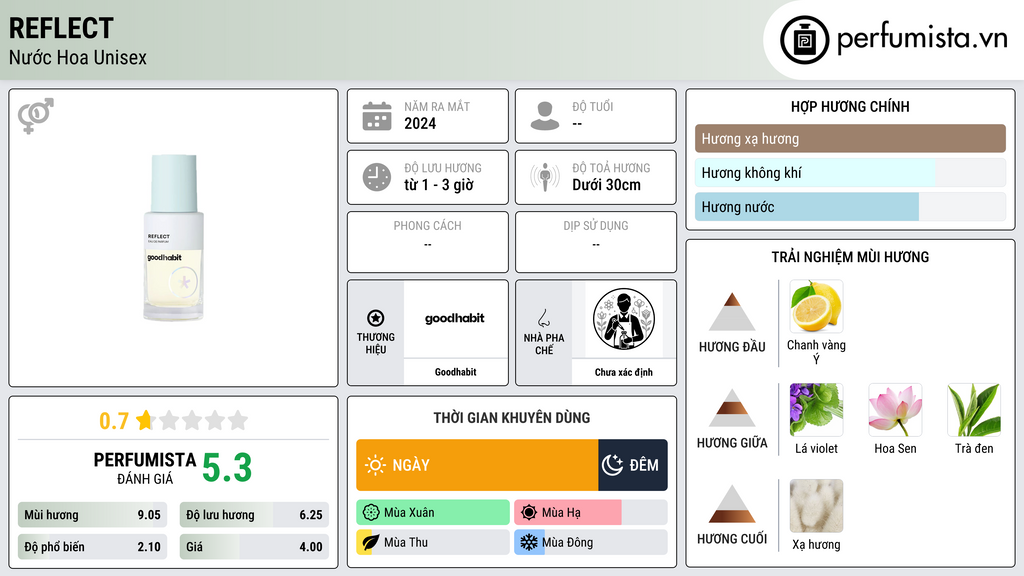Click the Độ lưu hương score bar
Screen dimensions: 1024x576
254,515
